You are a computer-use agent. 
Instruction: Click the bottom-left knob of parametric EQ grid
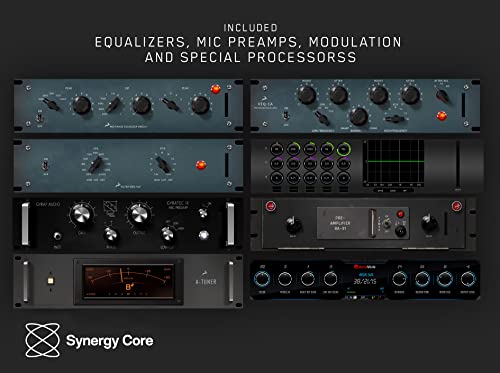coord(276,178)
